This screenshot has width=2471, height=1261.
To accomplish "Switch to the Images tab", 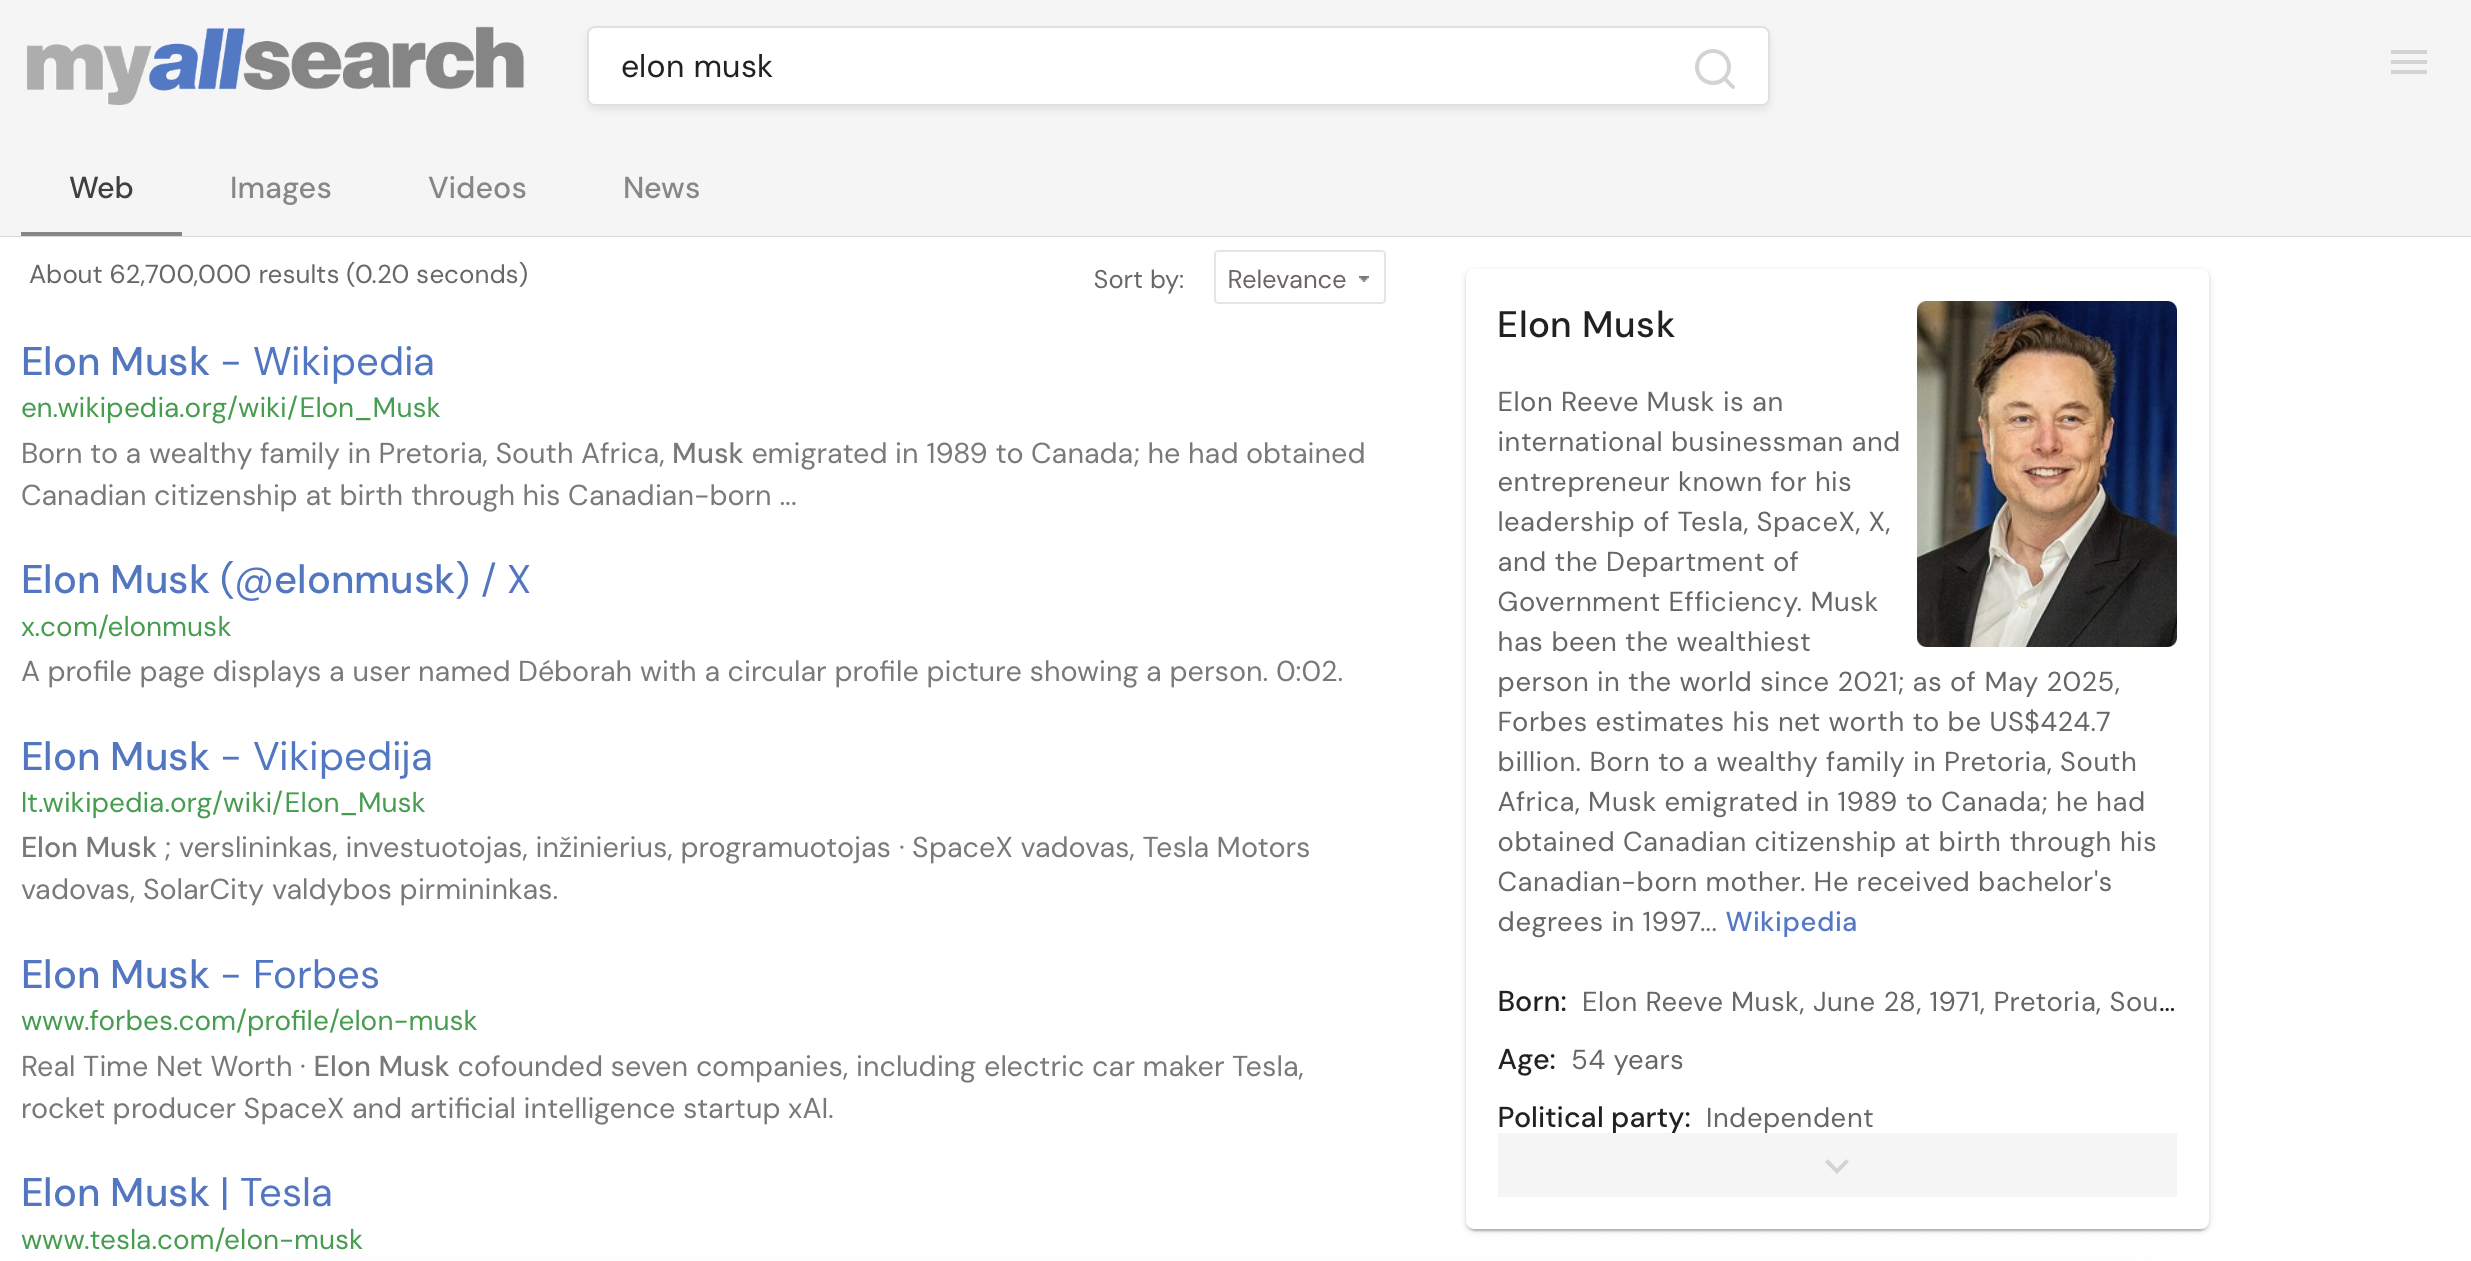I will click(280, 188).
